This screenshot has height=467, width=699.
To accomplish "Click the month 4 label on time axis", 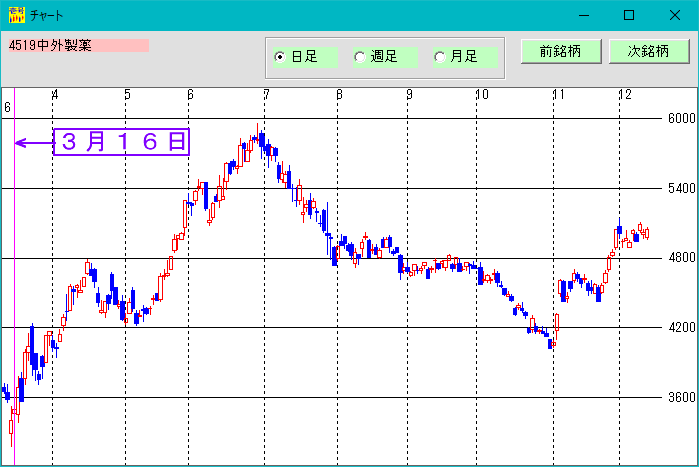I will point(55,94).
